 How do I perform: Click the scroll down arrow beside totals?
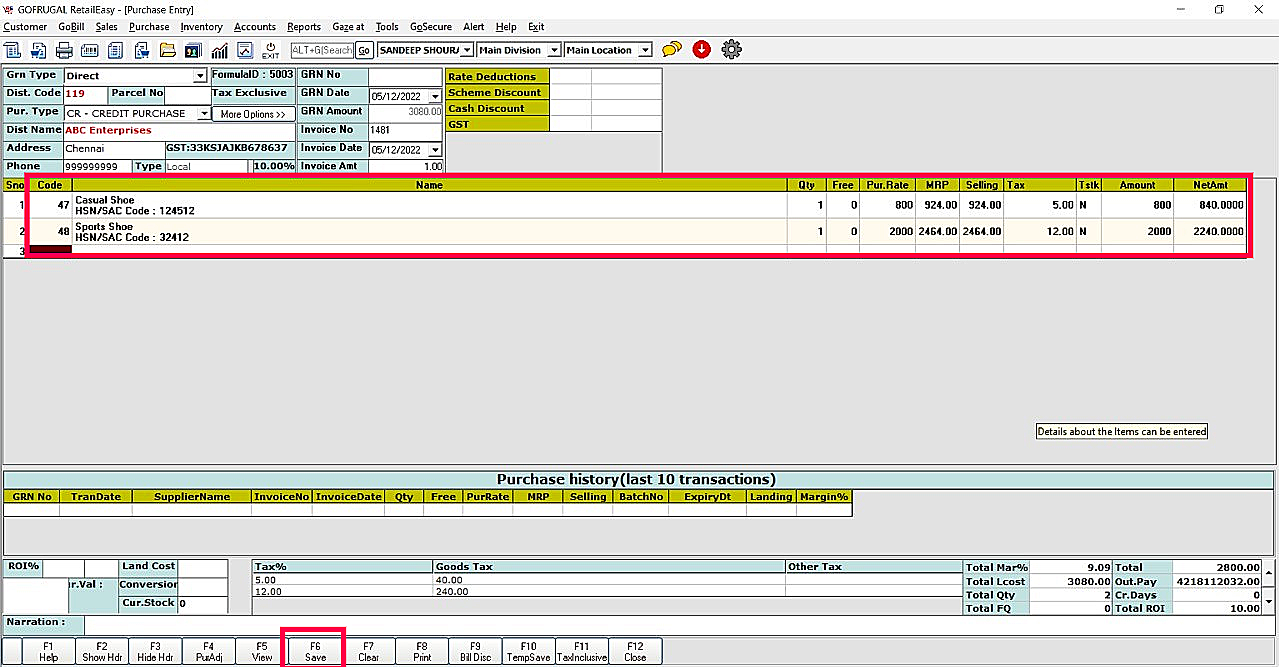[1270, 602]
